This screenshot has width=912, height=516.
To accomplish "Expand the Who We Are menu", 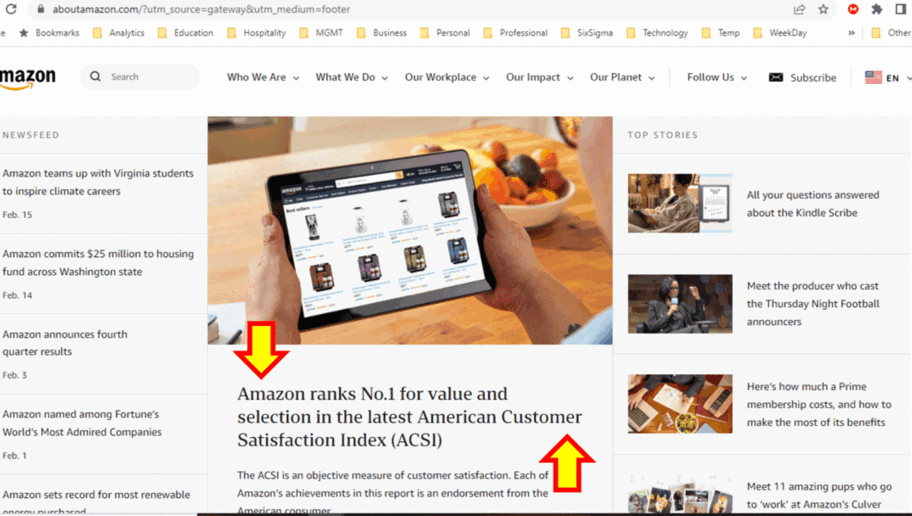I will 263,77.
